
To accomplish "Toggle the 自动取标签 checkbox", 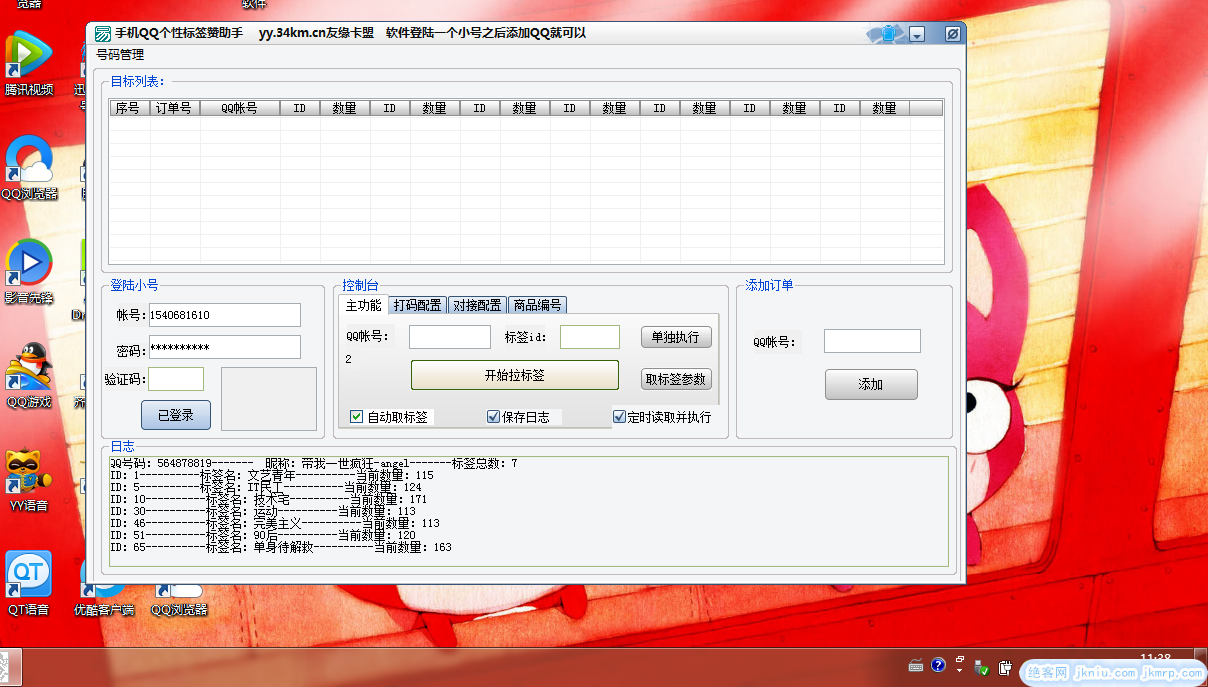I will [357, 417].
